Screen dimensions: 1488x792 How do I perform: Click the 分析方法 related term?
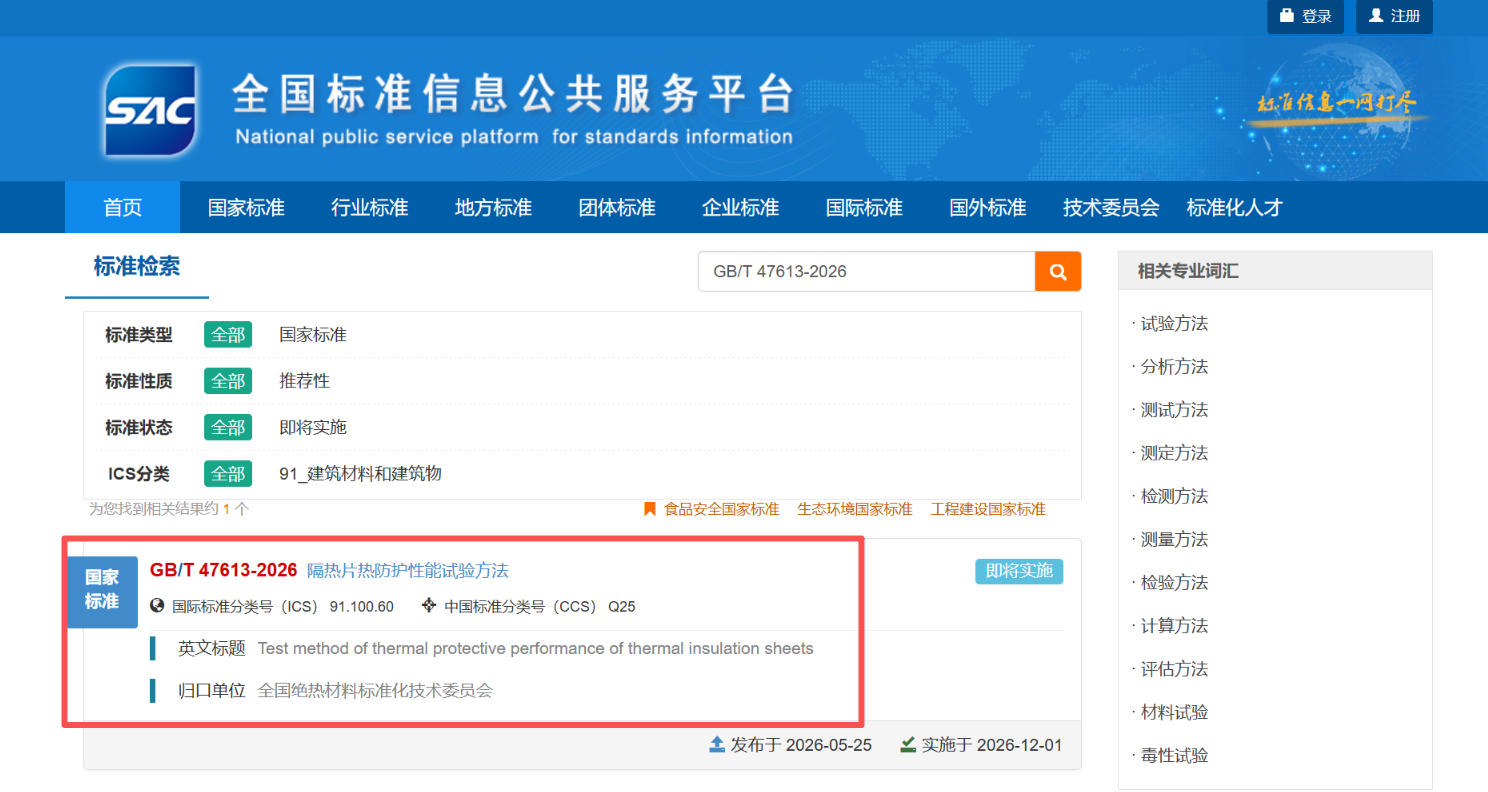coord(1174,366)
